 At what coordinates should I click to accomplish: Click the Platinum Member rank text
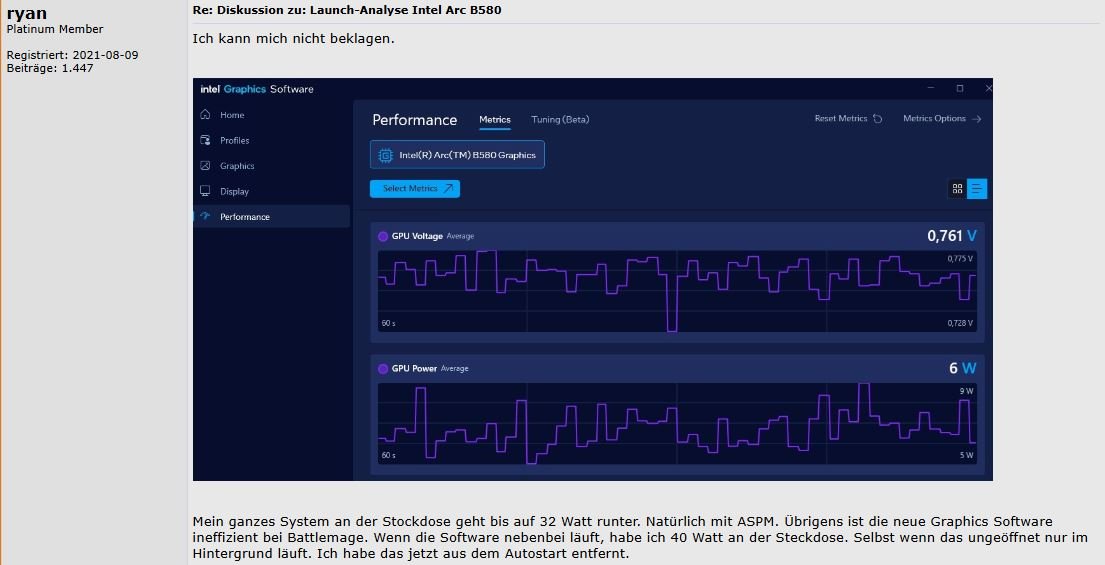[x=55, y=30]
